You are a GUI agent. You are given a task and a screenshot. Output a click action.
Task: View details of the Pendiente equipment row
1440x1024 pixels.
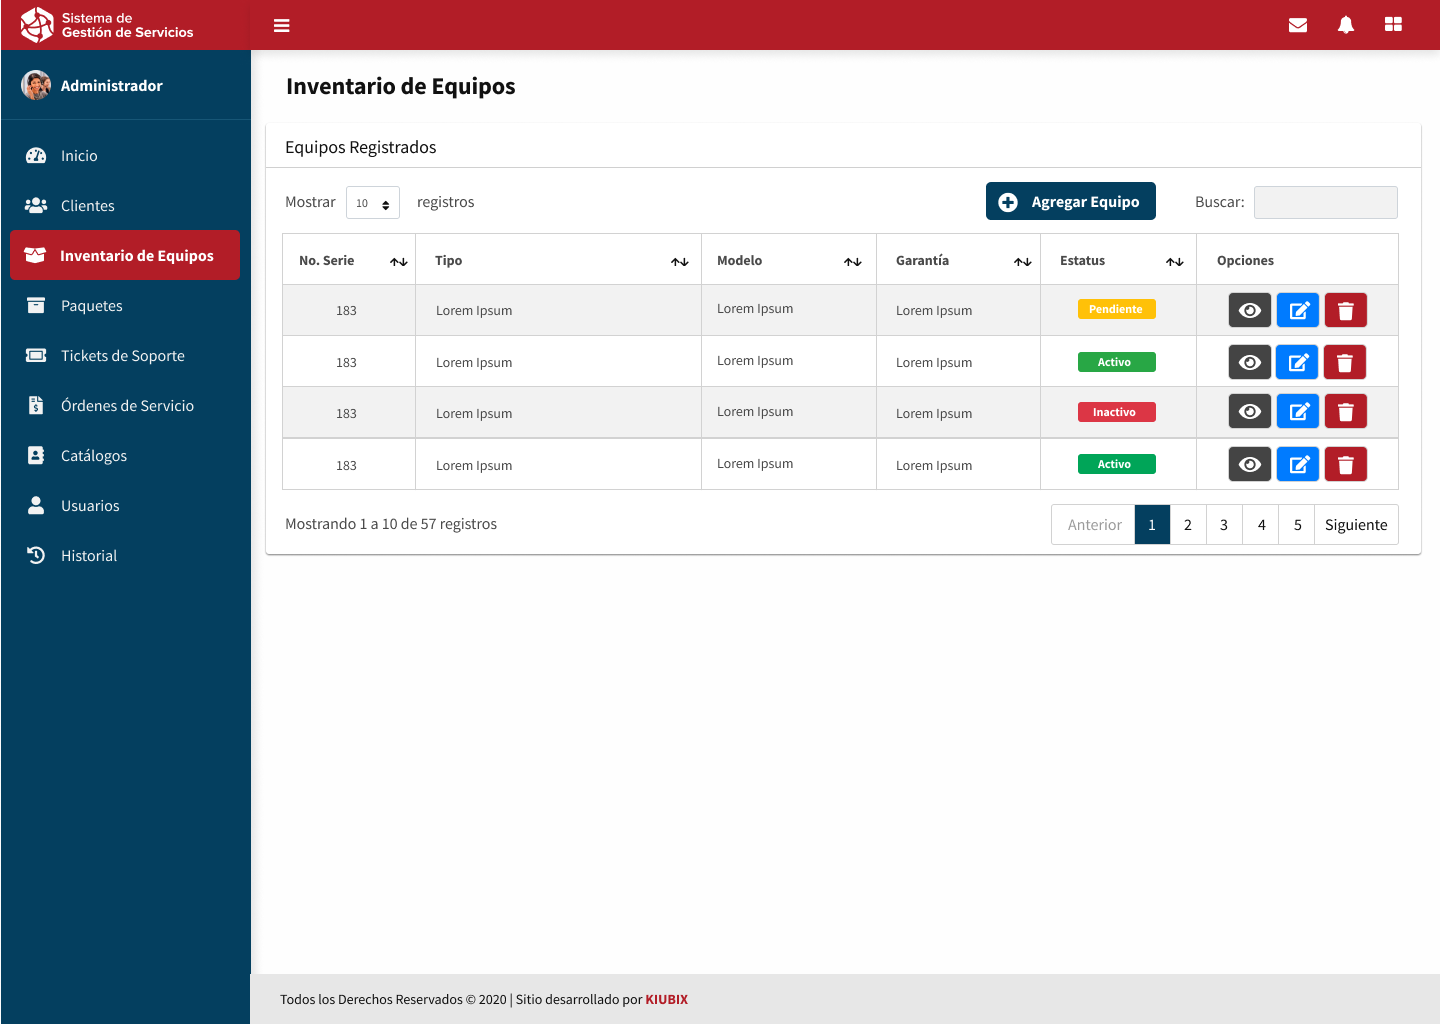click(1250, 311)
